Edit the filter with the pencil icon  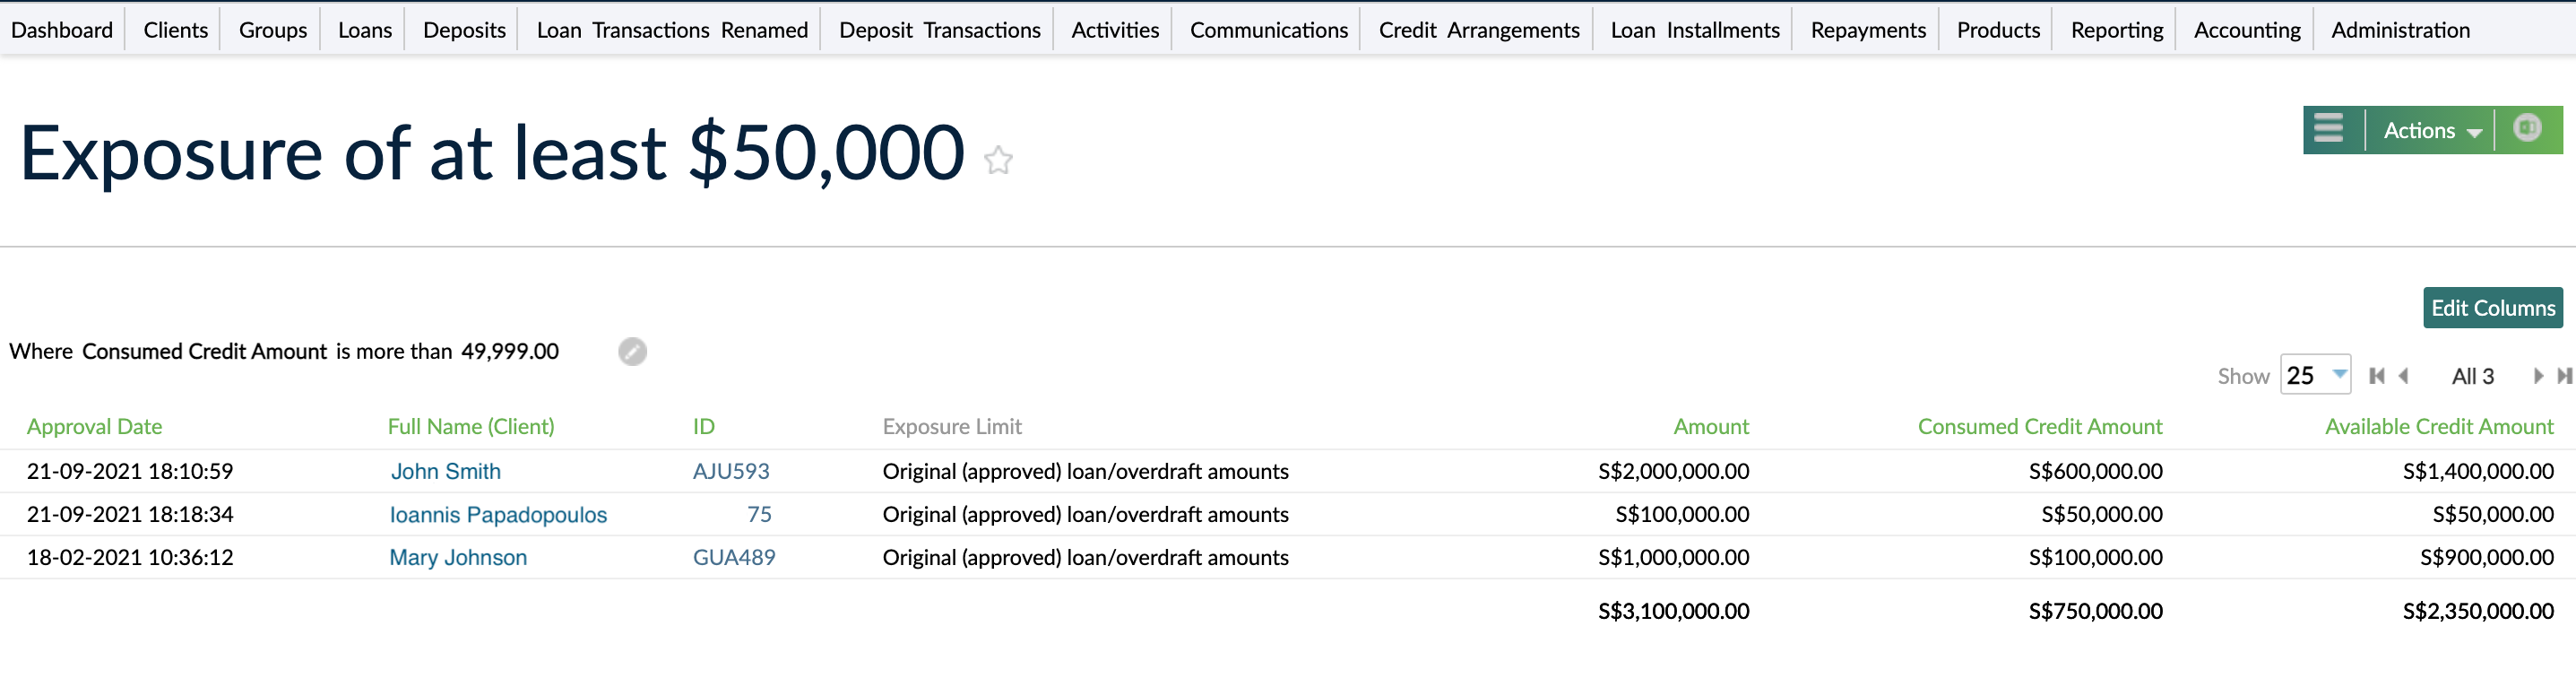point(632,352)
